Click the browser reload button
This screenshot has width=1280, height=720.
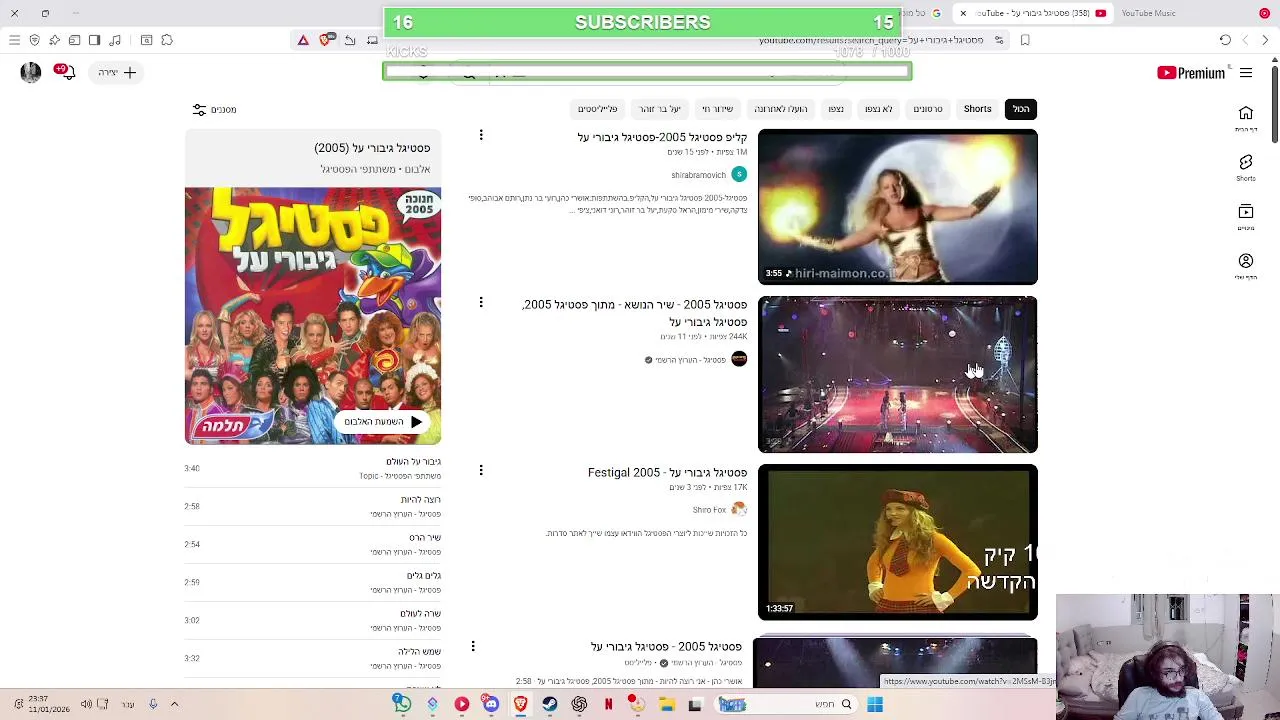pyautogui.click(x=1225, y=40)
